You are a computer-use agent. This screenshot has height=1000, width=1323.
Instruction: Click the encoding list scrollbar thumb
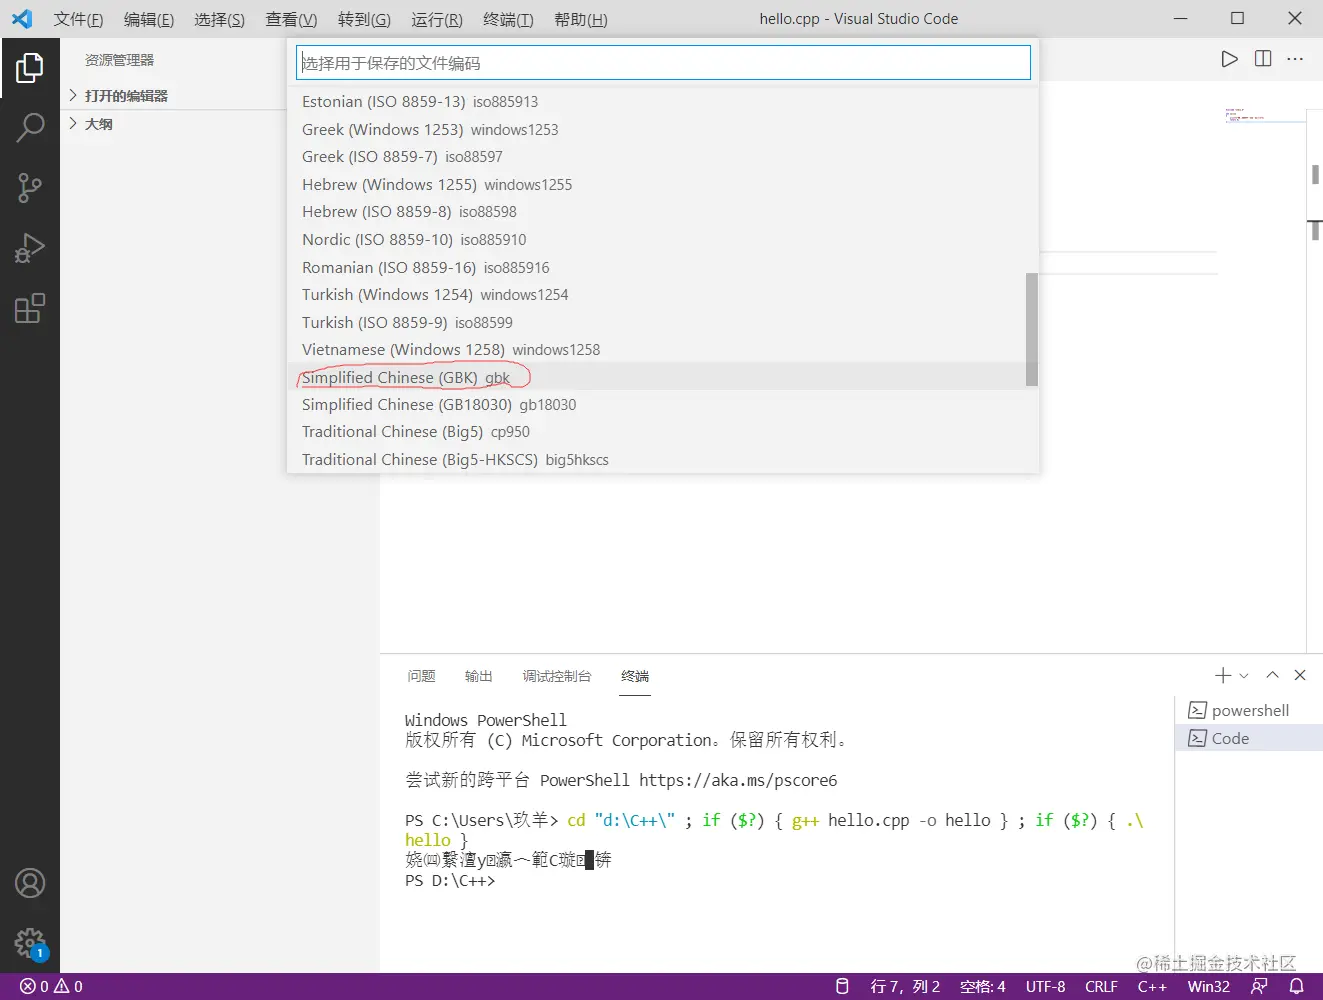(x=1032, y=329)
